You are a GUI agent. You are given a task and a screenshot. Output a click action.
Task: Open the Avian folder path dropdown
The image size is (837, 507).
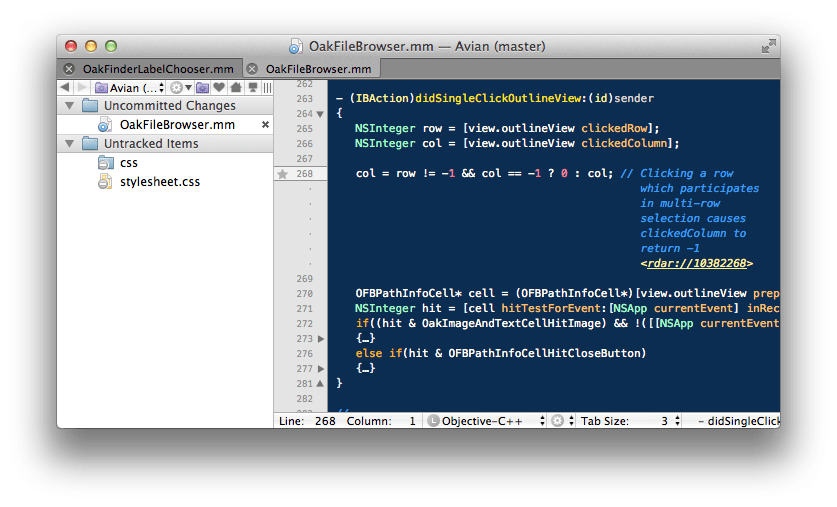(128, 88)
